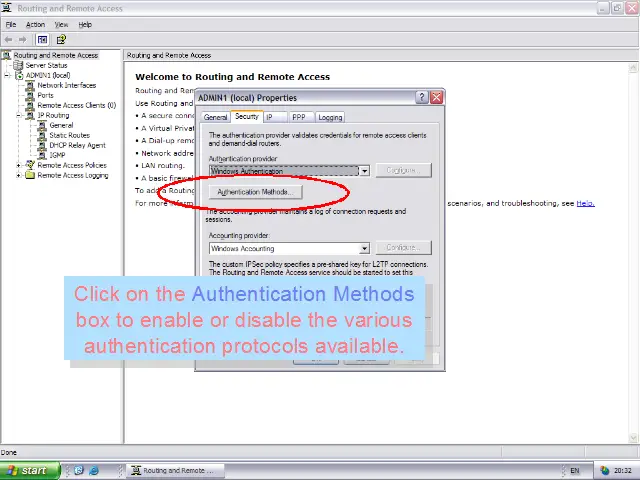Viewport: 640px width, 480px height.
Task: Click the Forward arrow toolbar icon
Action: pyautogui.click(x=22, y=40)
